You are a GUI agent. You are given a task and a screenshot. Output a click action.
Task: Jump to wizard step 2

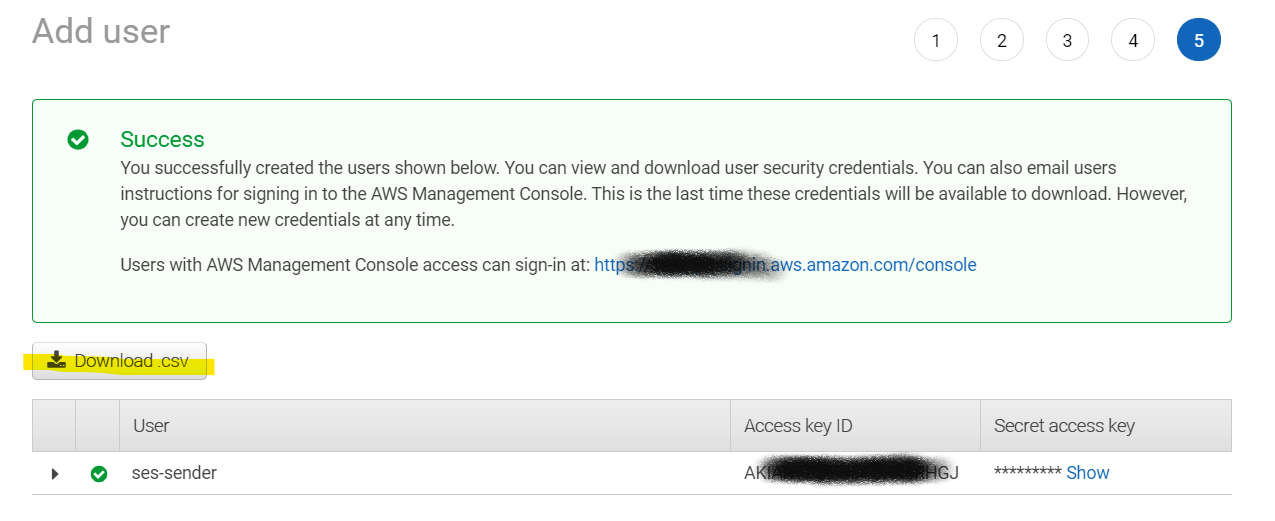coord(1001,40)
